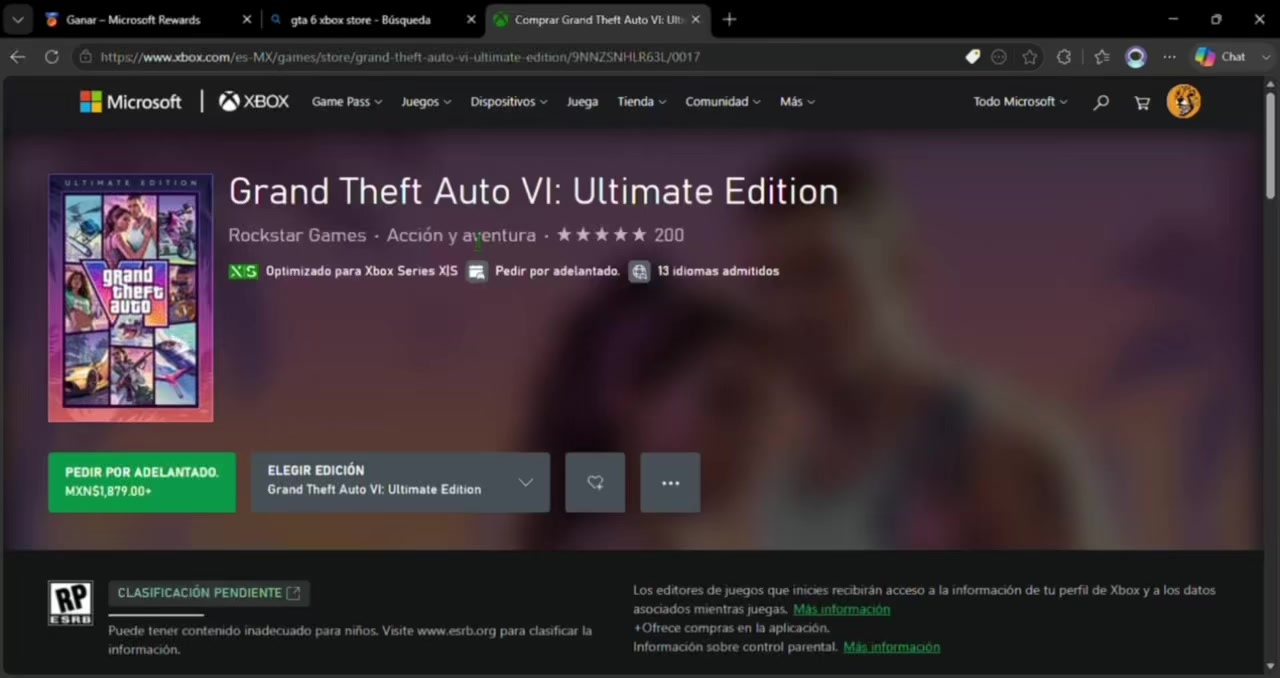Expand the arrow beside Copilot Chat
This screenshot has width=1280, height=678.
coord(1265,57)
